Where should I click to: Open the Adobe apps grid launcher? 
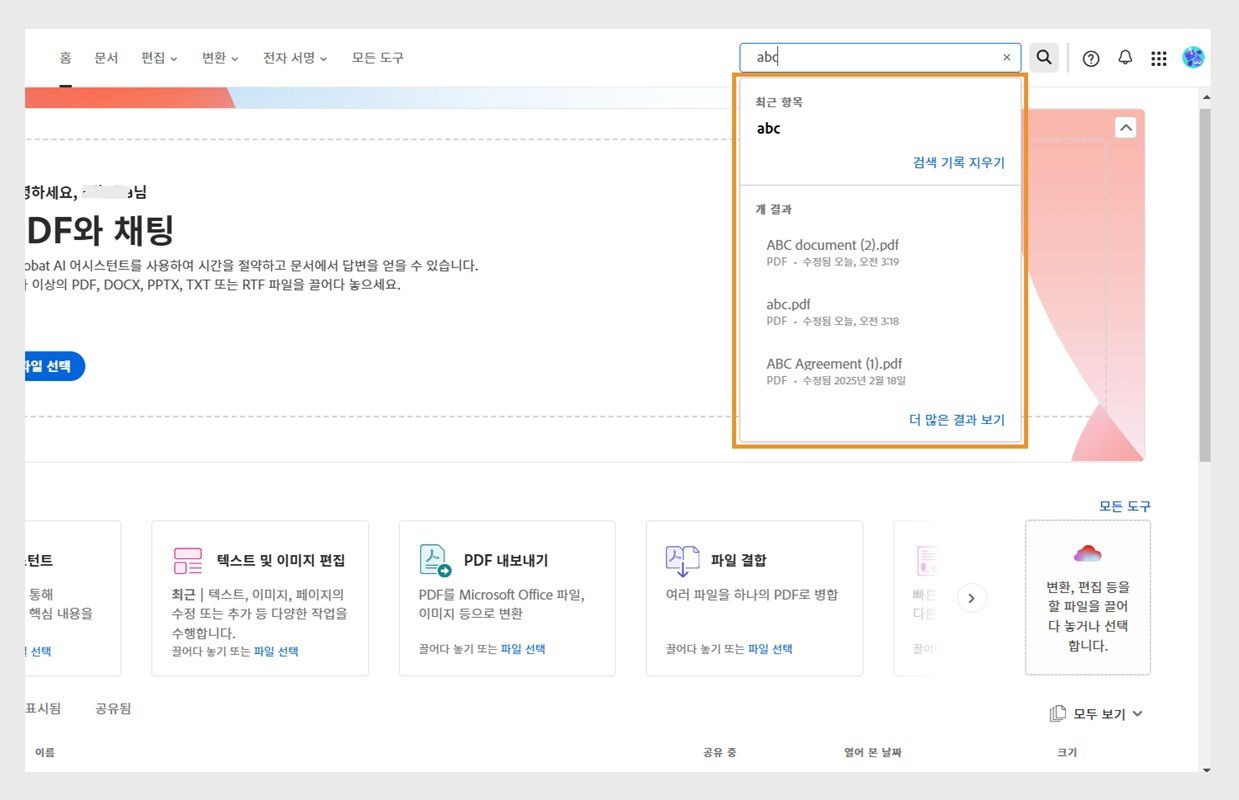pos(1158,58)
